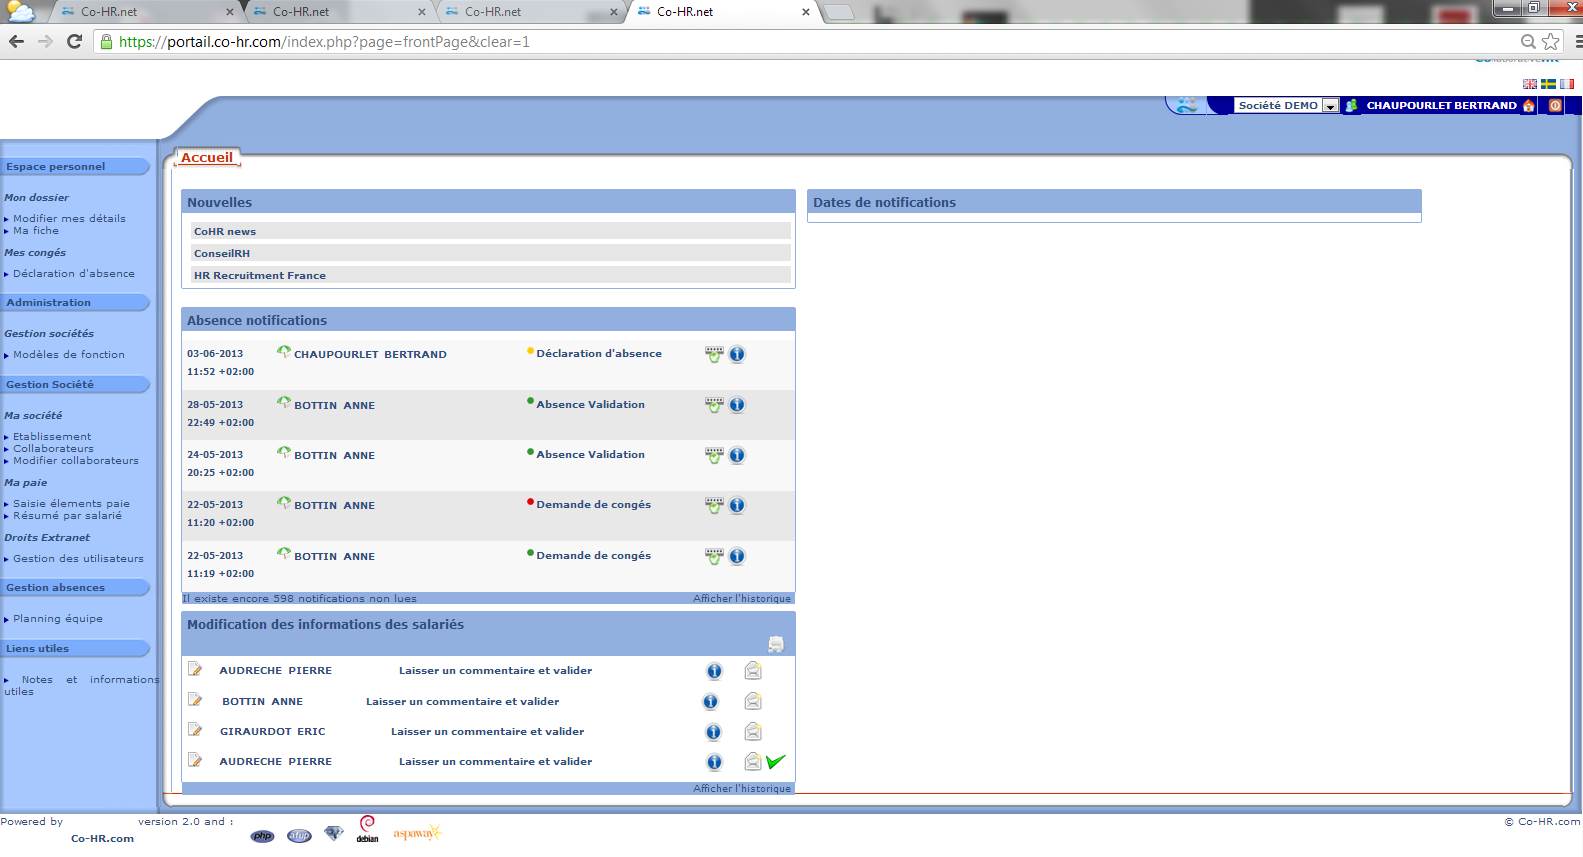Viewport: 1583px width, 857px height.
Task: Click the envelope icon on GIRAURDOT ERIC row
Action: [x=753, y=732]
